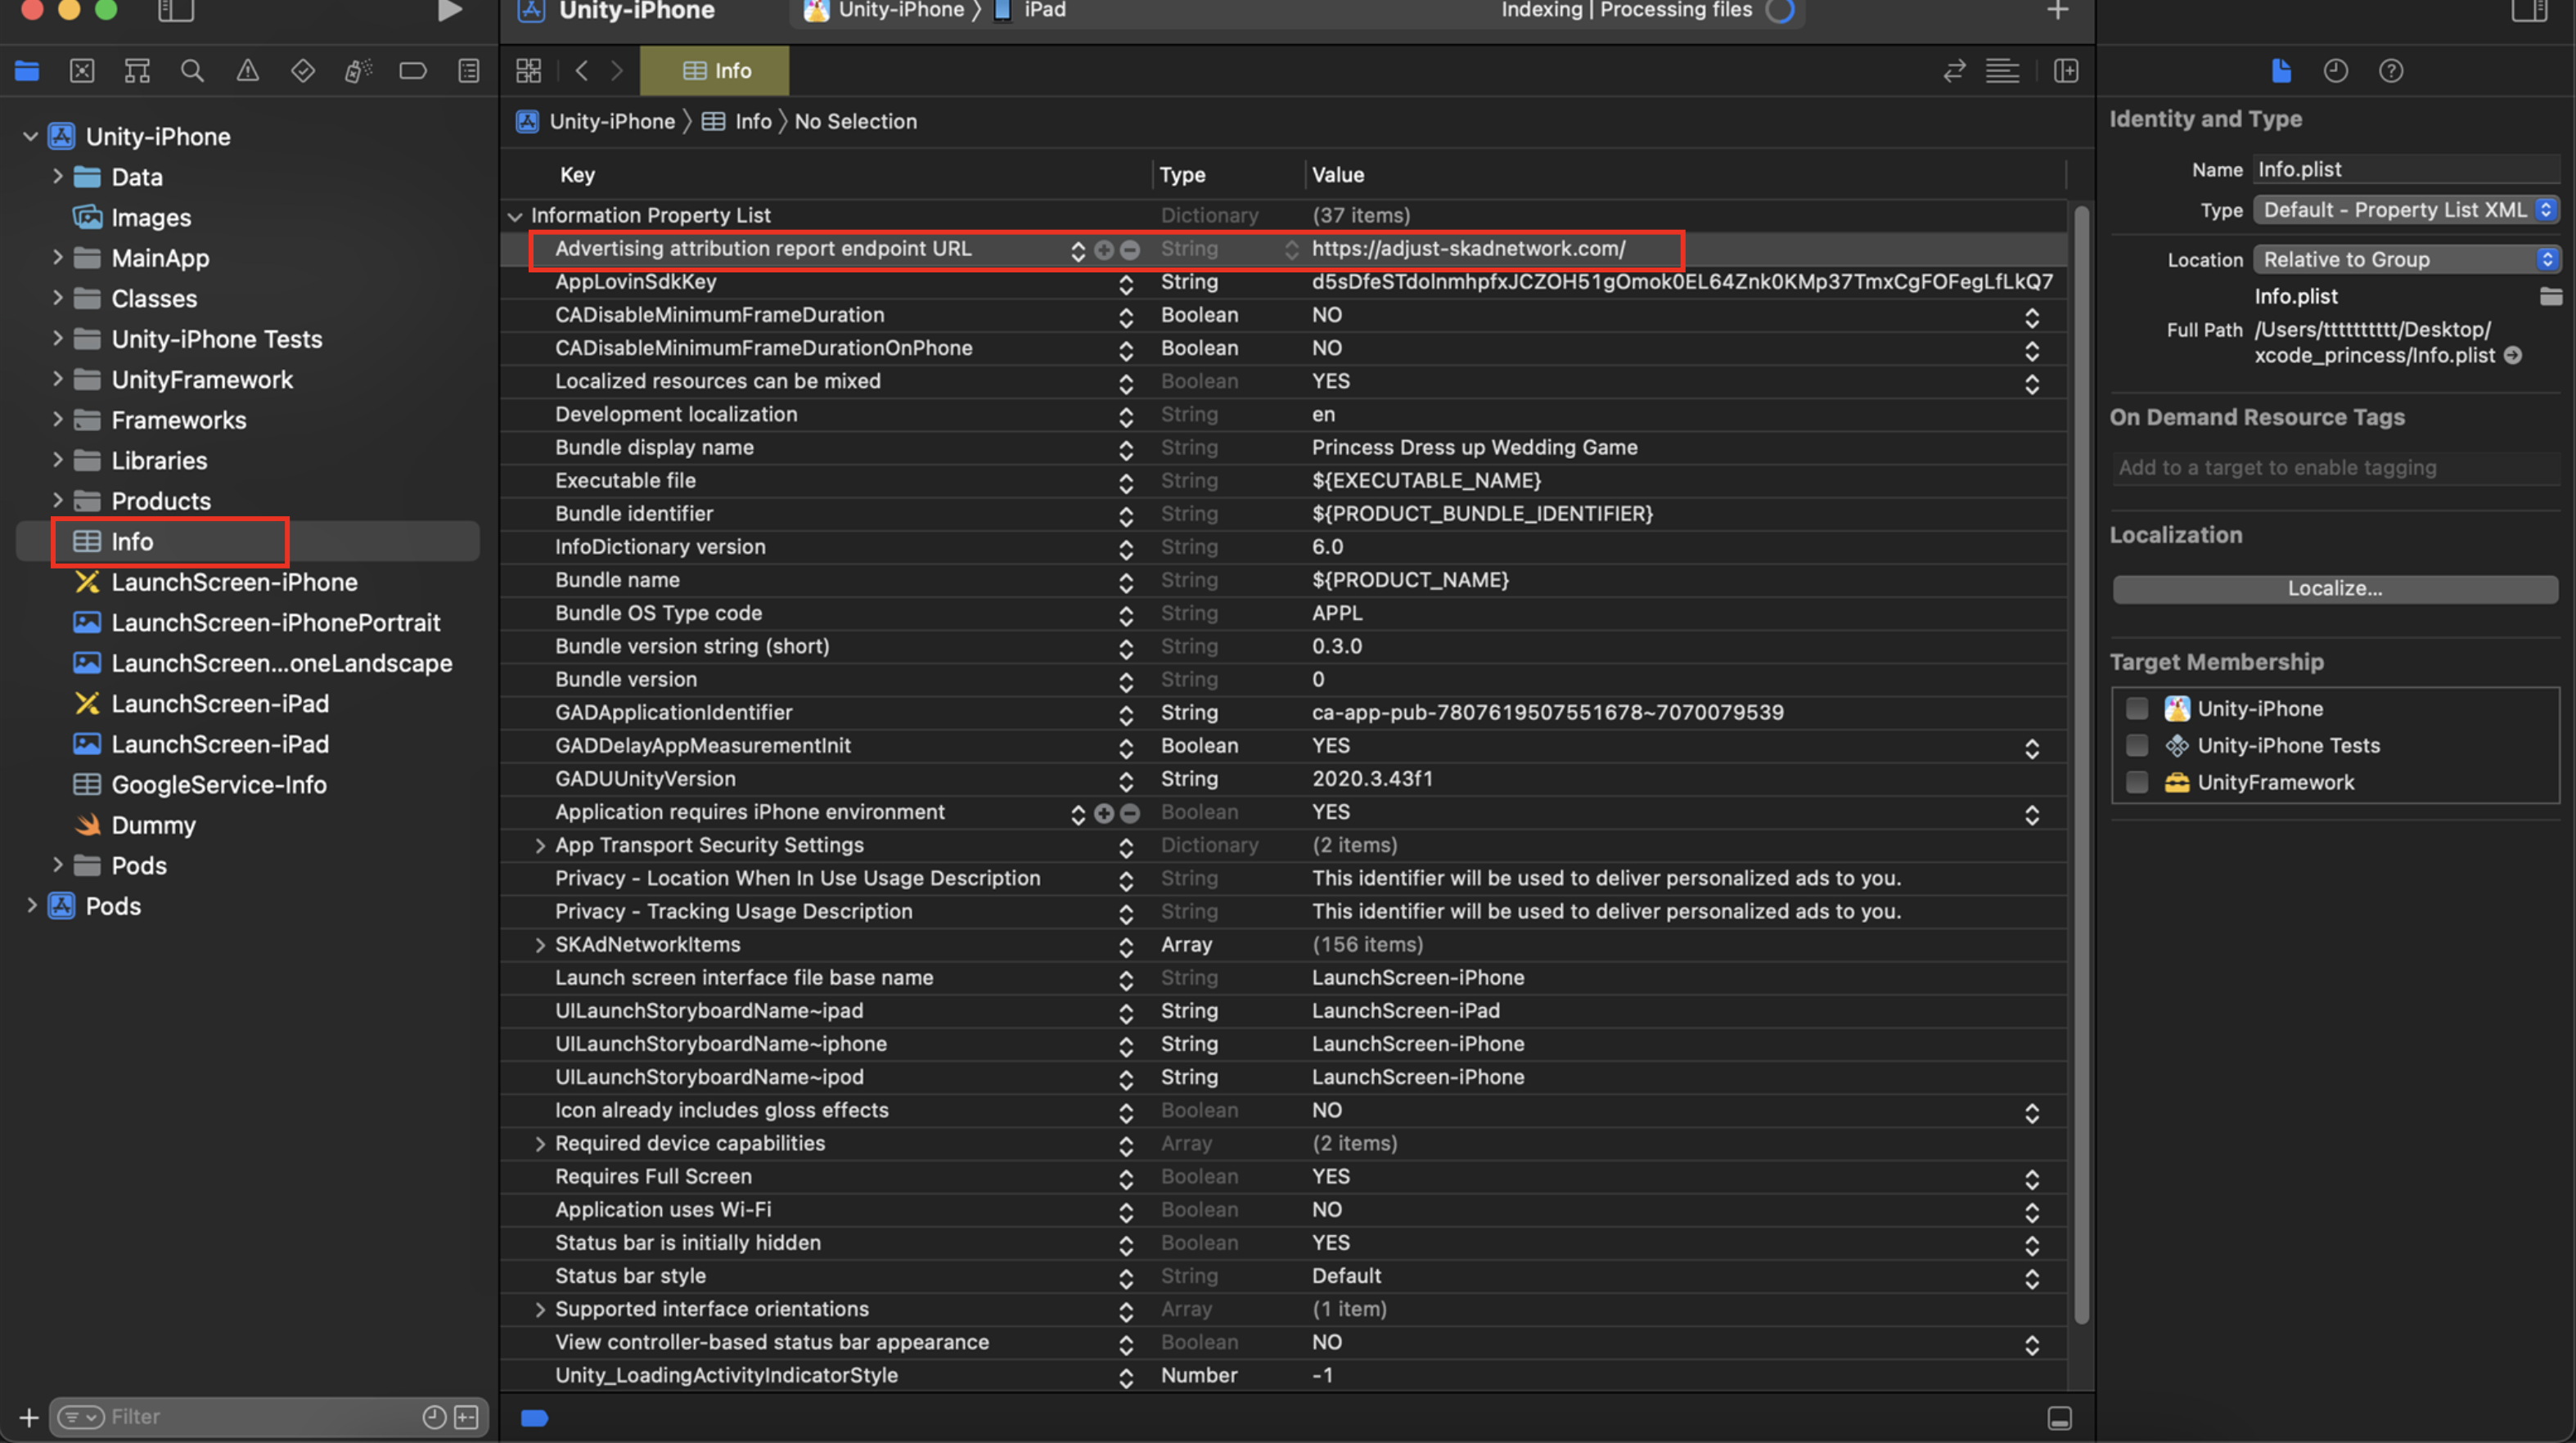Select GoogleService-Info in project navigator
The image size is (2576, 1443).
(x=218, y=785)
